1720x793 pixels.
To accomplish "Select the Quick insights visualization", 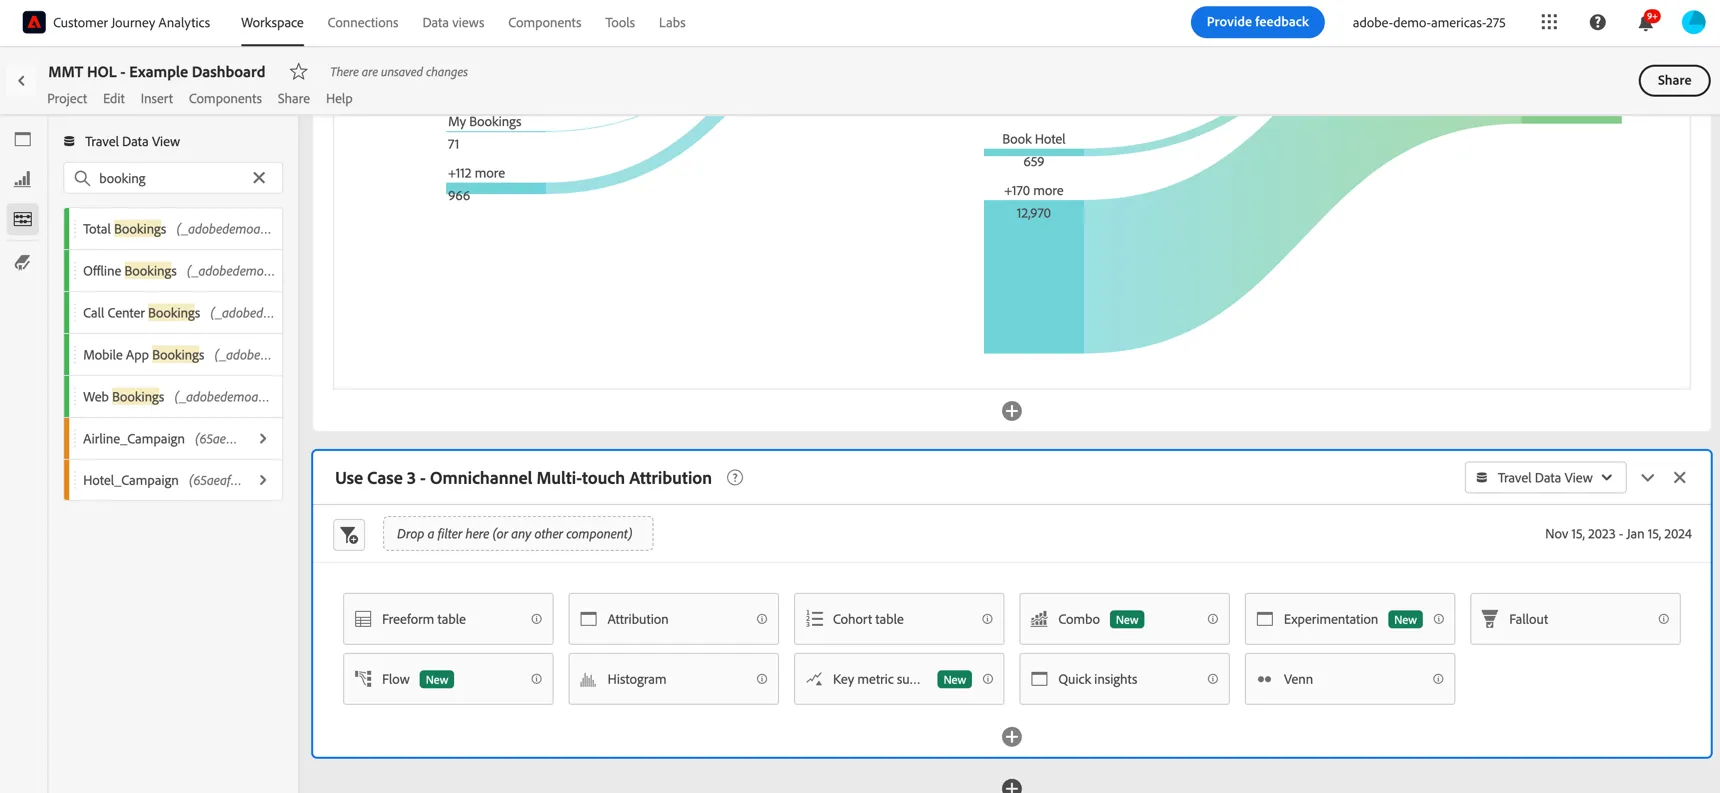I will (x=1124, y=679).
